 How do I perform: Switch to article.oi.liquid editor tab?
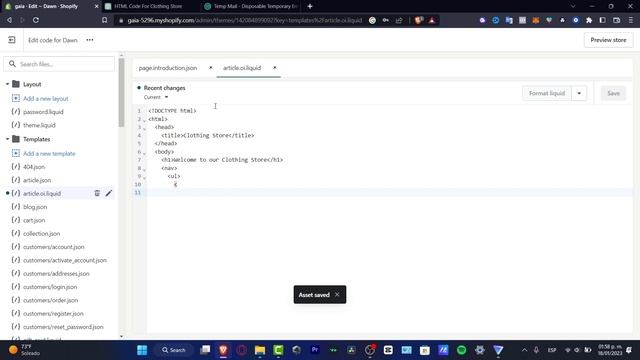coord(242,68)
